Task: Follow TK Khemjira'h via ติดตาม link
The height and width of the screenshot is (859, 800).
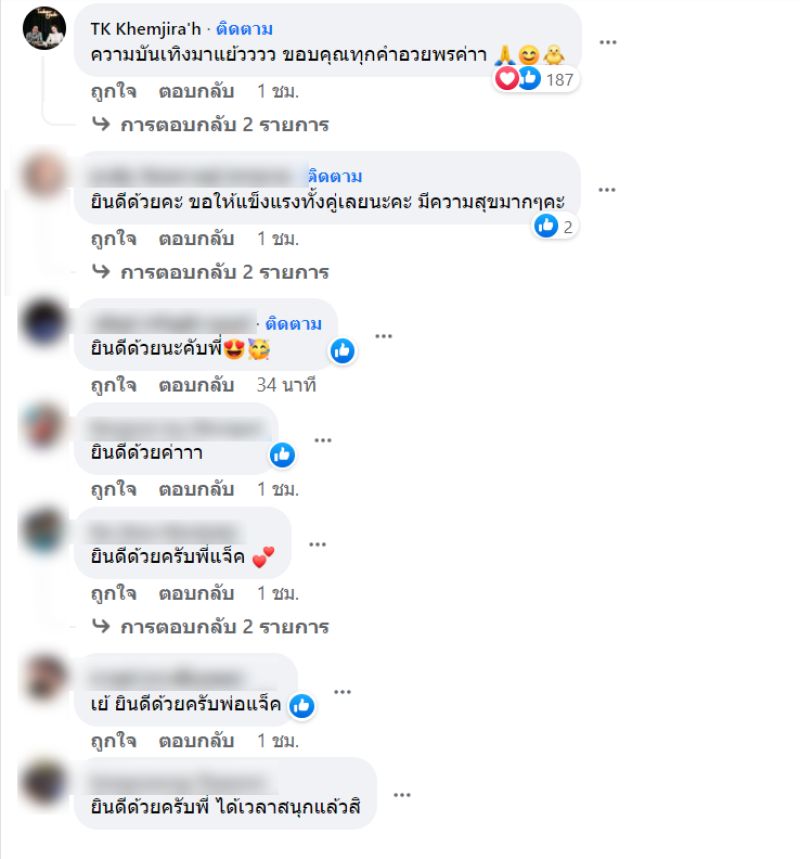Action: click(x=244, y=29)
